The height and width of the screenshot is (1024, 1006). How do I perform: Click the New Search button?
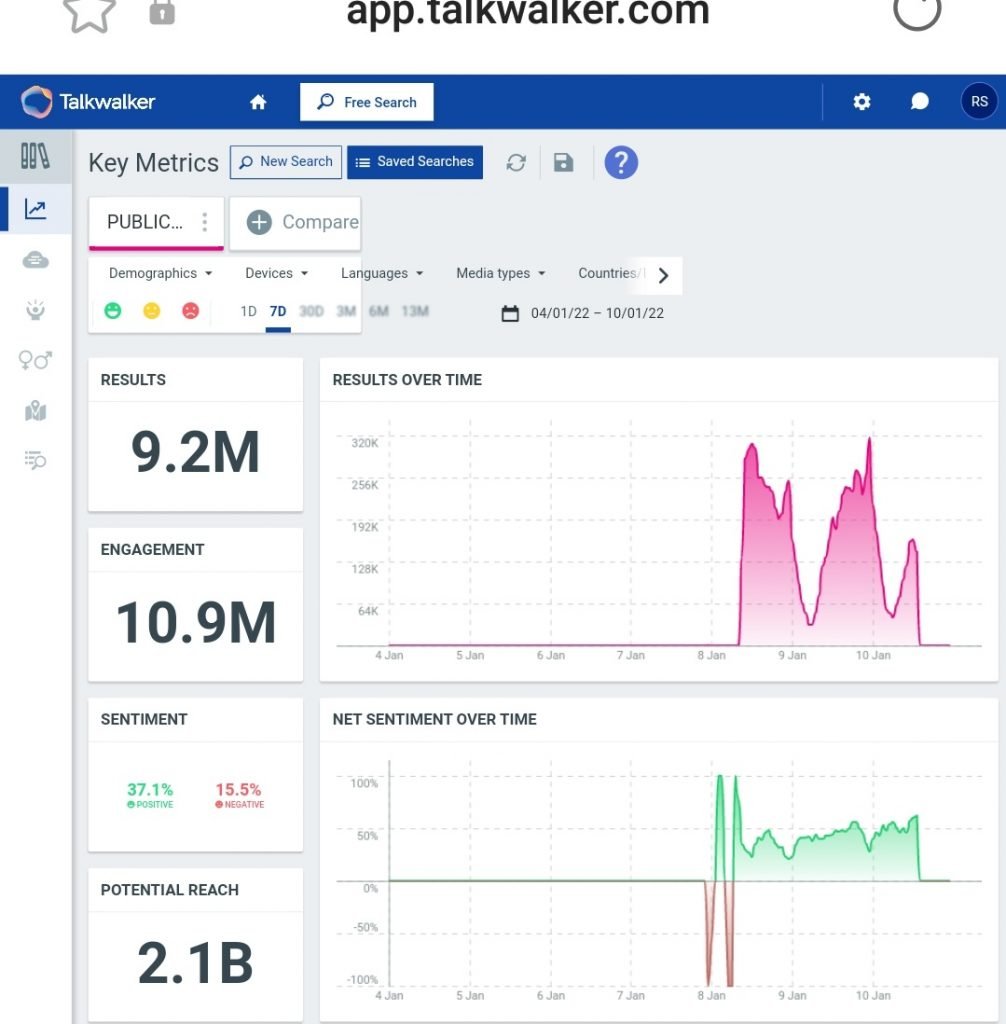click(x=286, y=162)
